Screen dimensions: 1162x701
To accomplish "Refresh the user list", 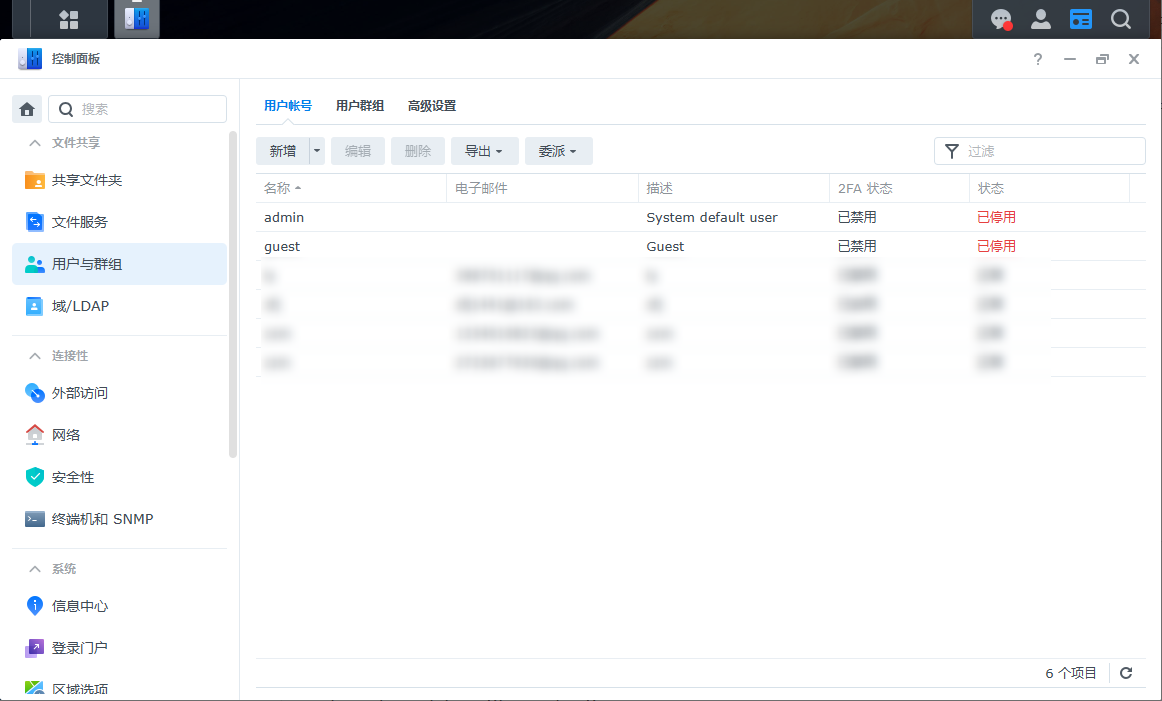I will (1126, 673).
